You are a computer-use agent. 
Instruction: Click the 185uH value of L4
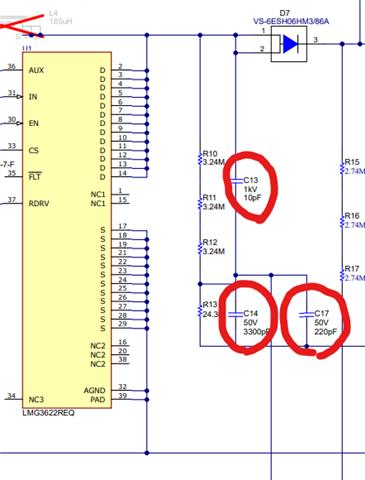pyautogui.click(x=61, y=21)
